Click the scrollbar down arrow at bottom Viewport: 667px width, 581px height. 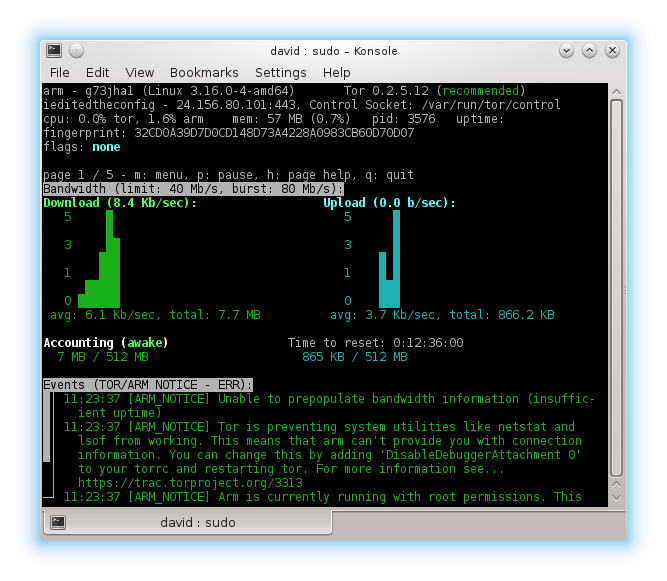click(x=616, y=497)
